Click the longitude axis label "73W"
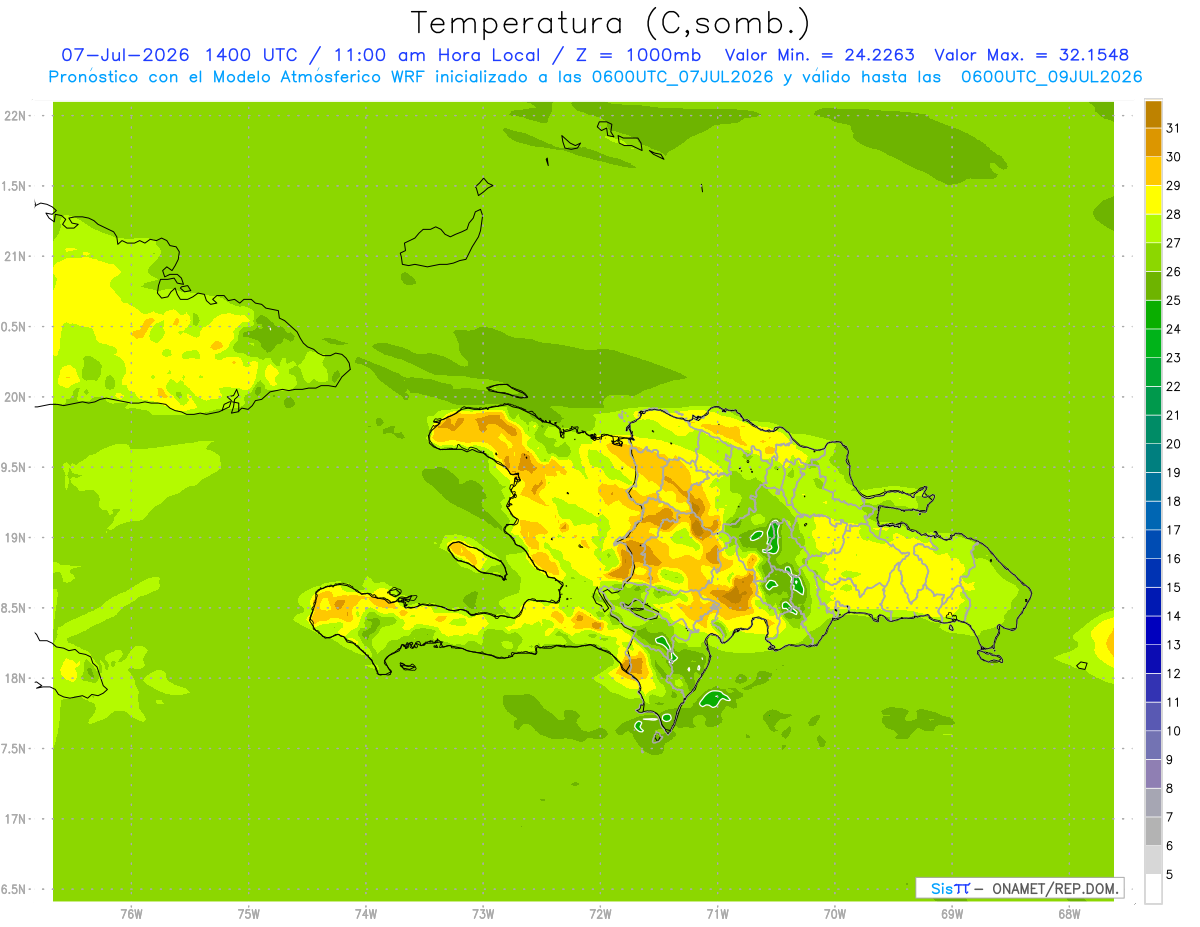 coord(483,914)
